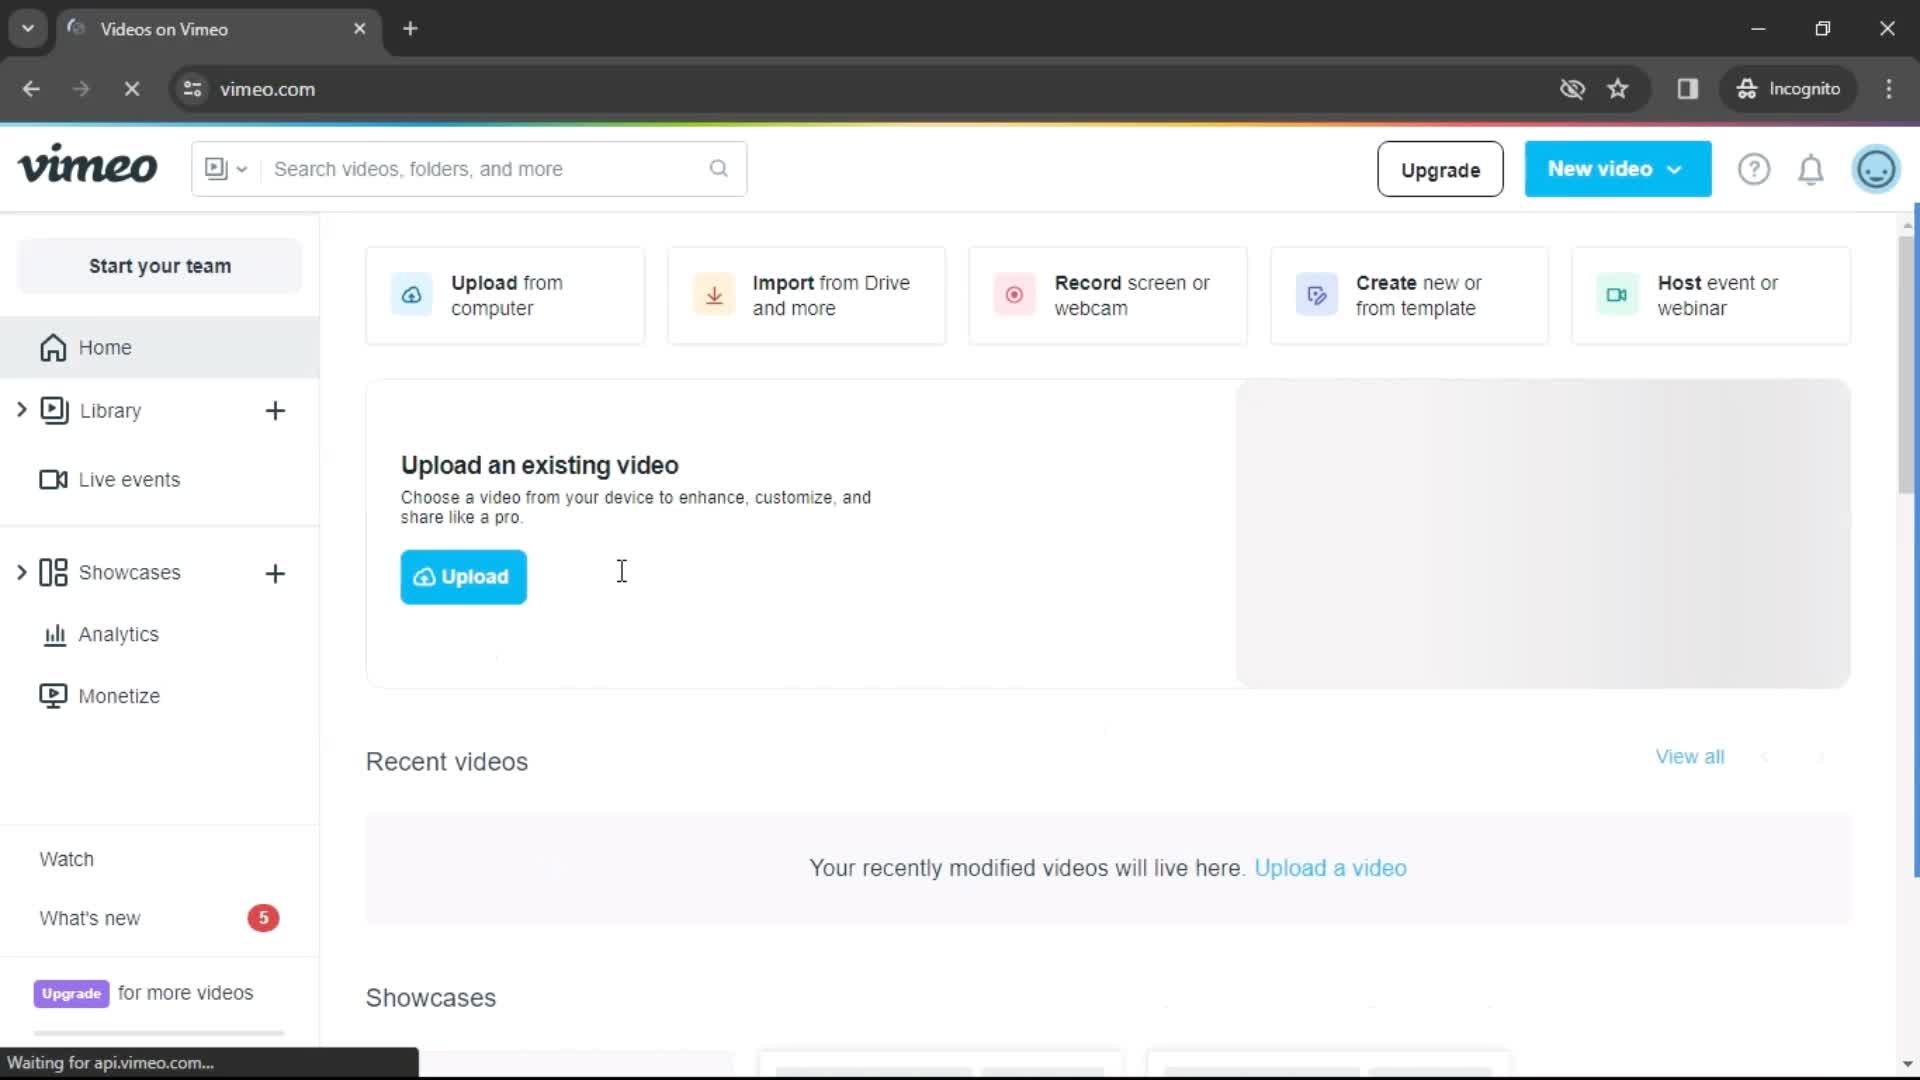Viewport: 1920px width, 1080px height.
Task: Stop page loading with X button
Action: (131, 89)
